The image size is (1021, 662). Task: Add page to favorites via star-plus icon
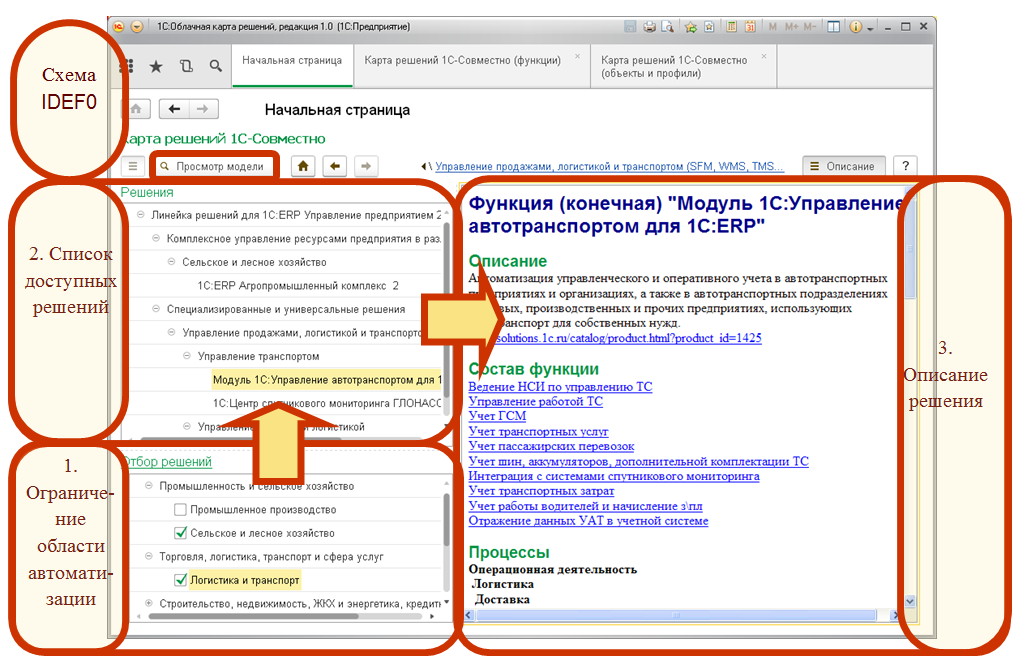click(691, 27)
